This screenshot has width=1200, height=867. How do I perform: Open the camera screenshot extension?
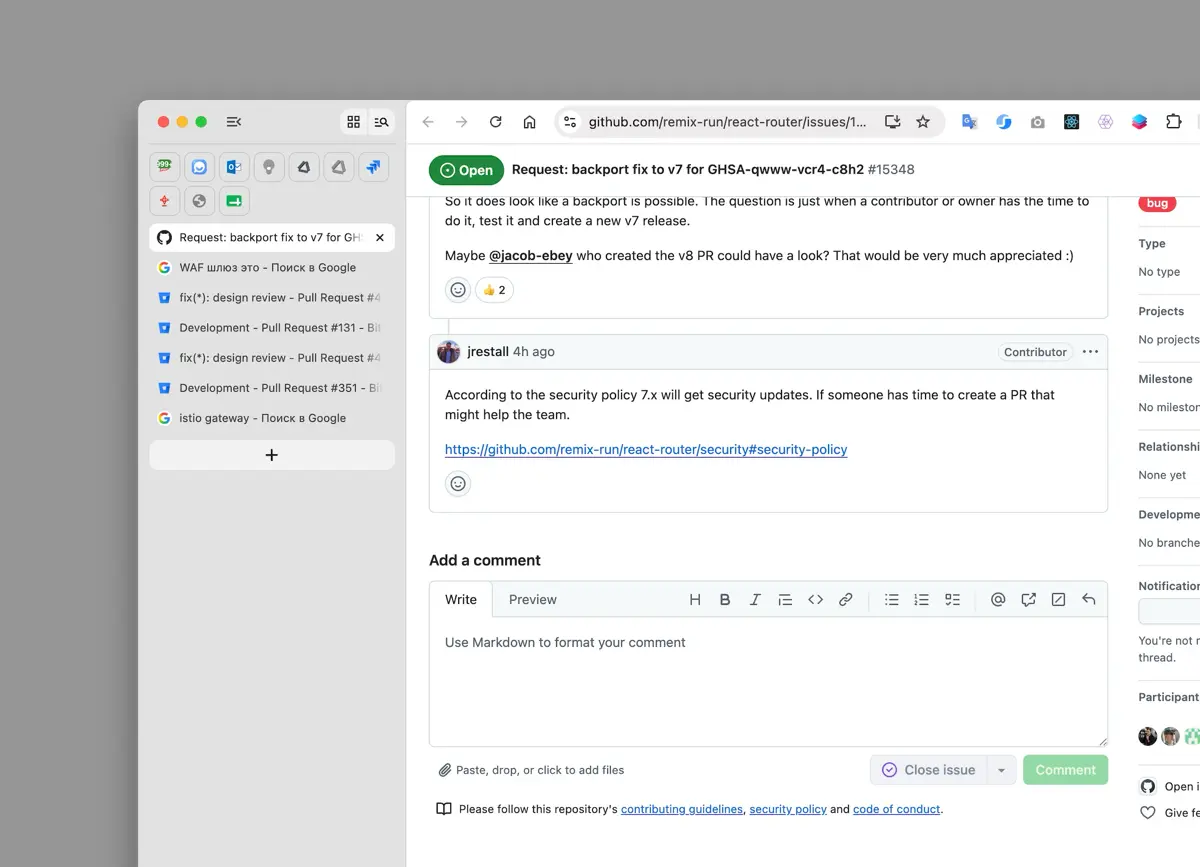point(1037,122)
